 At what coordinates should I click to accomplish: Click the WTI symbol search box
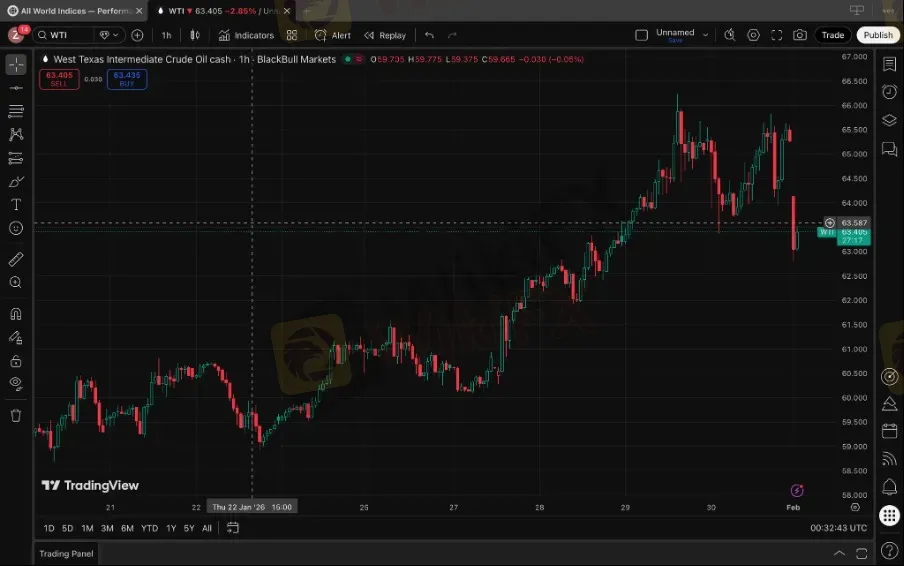63,35
